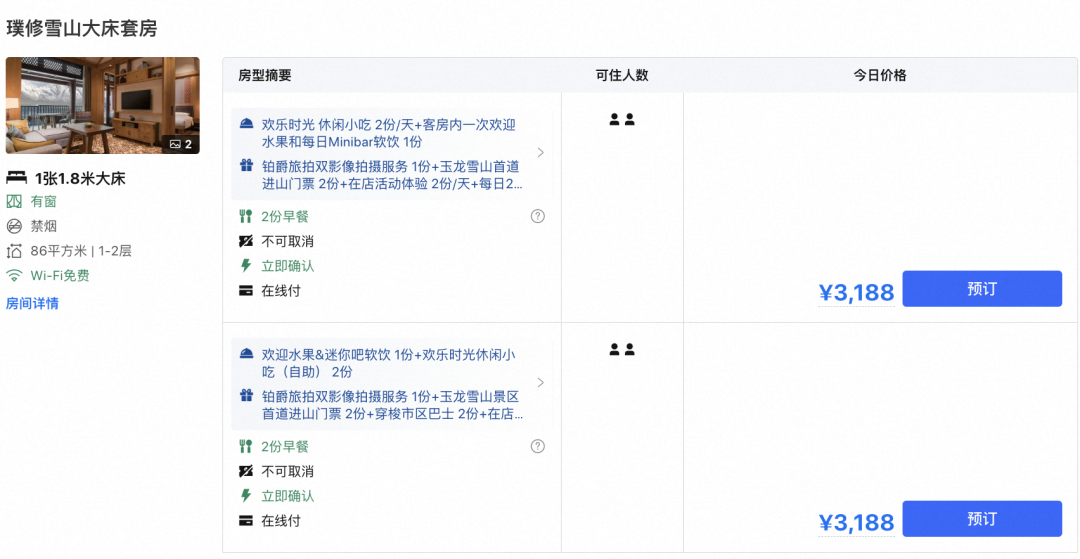Click the no-smoking icon beside 禁烟
The width and height of the screenshot is (1080, 559).
click(14, 226)
